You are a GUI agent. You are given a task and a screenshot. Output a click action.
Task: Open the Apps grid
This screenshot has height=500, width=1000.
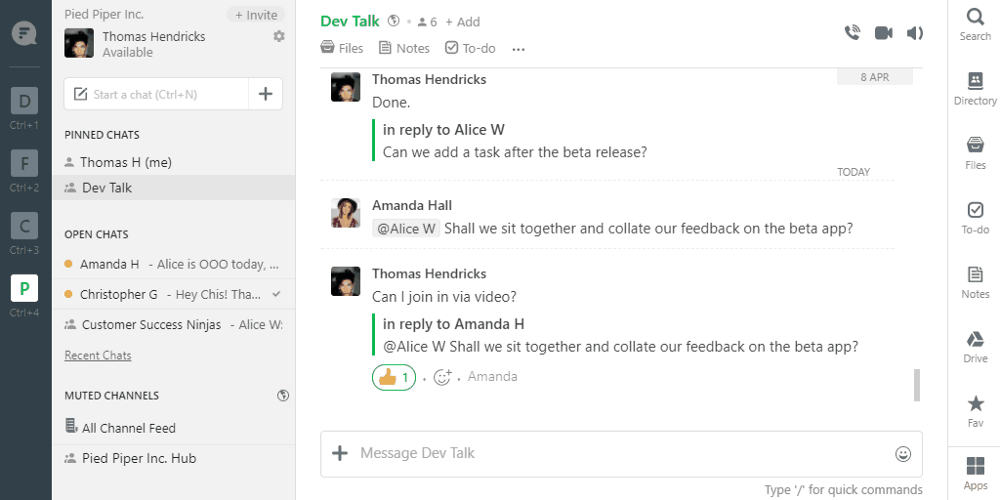[975, 474]
